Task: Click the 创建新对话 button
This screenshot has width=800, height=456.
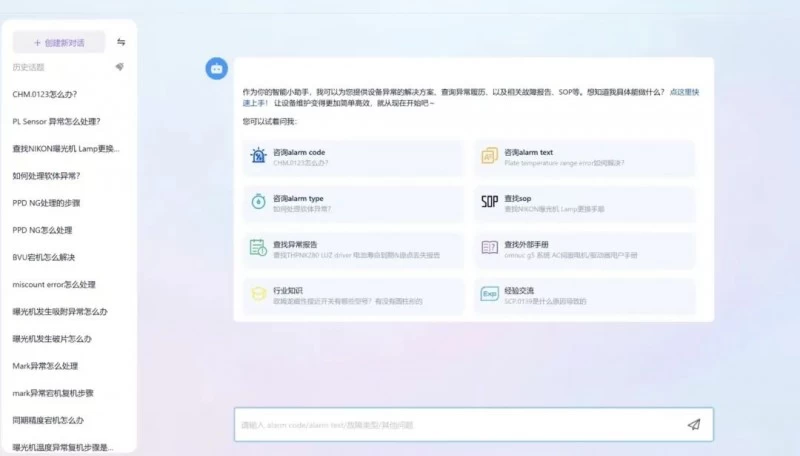Action: click(59, 43)
